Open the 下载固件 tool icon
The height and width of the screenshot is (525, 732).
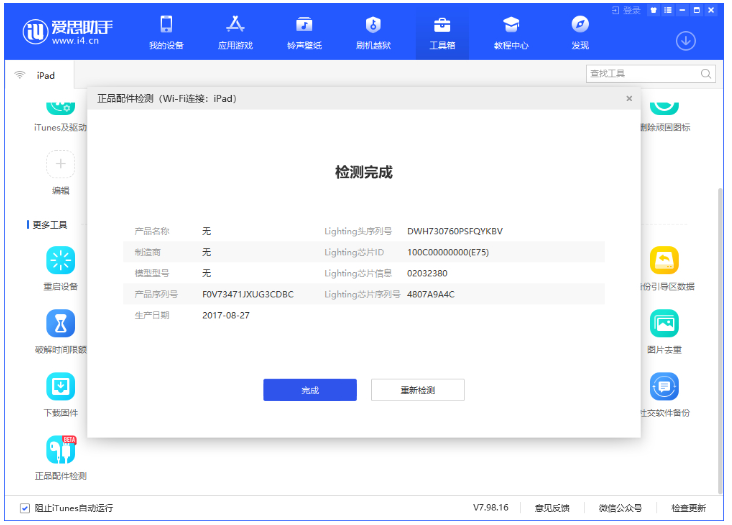point(61,386)
